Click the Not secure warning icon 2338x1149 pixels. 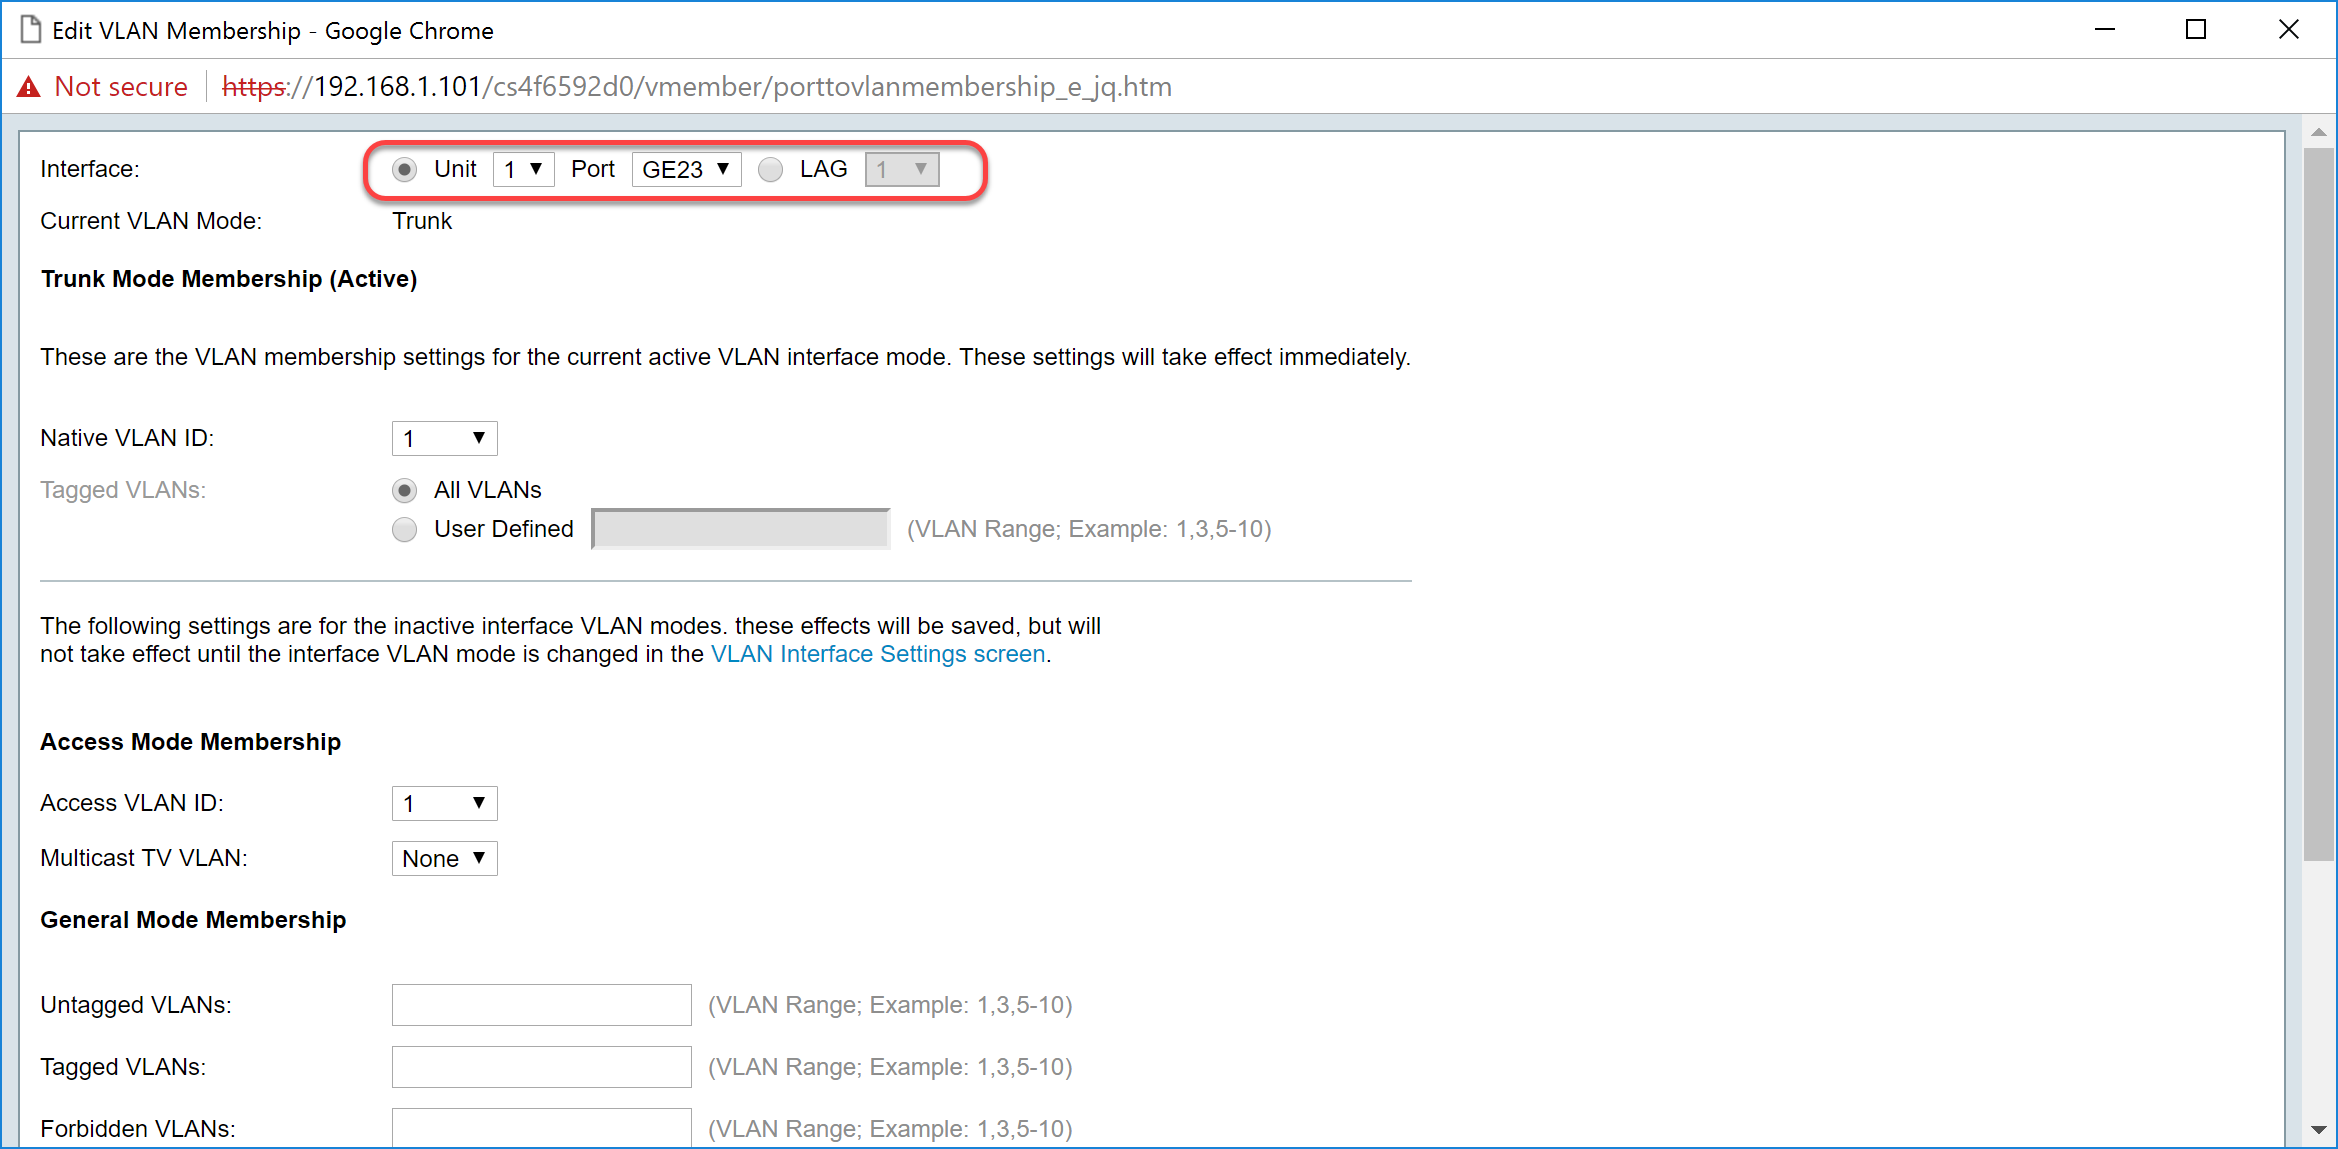(x=29, y=87)
